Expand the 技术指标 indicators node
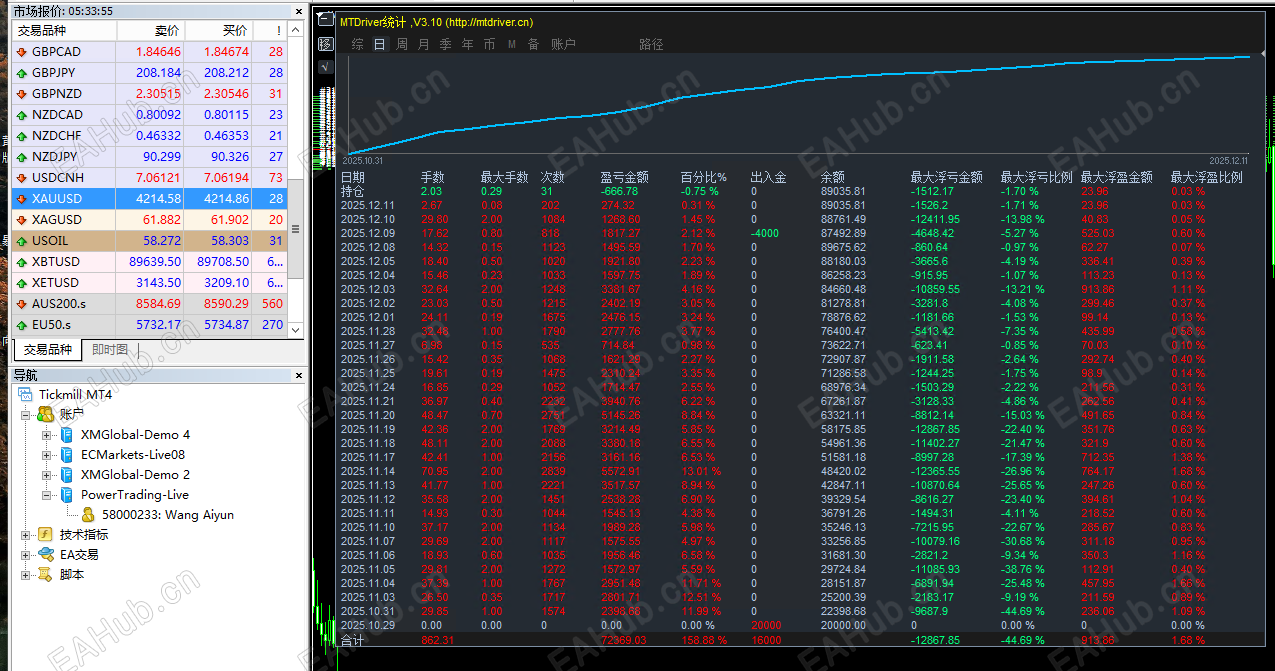The width and height of the screenshot is (1275, 671). point(26,535)
